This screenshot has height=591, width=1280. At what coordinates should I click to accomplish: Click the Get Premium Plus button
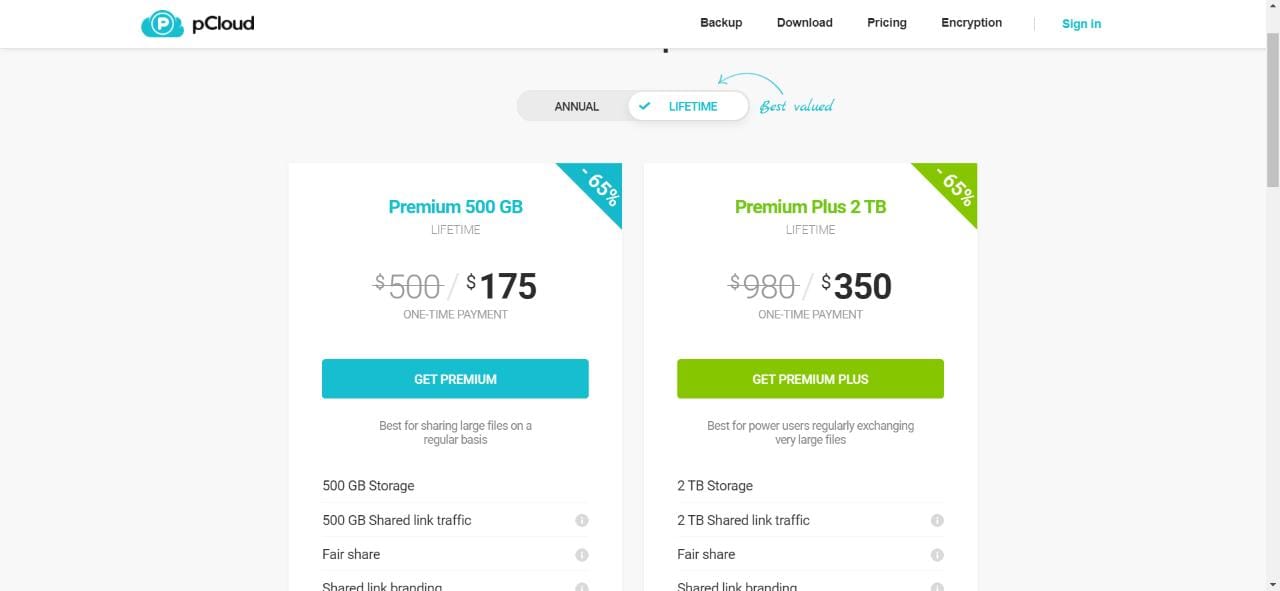(810, 379)
